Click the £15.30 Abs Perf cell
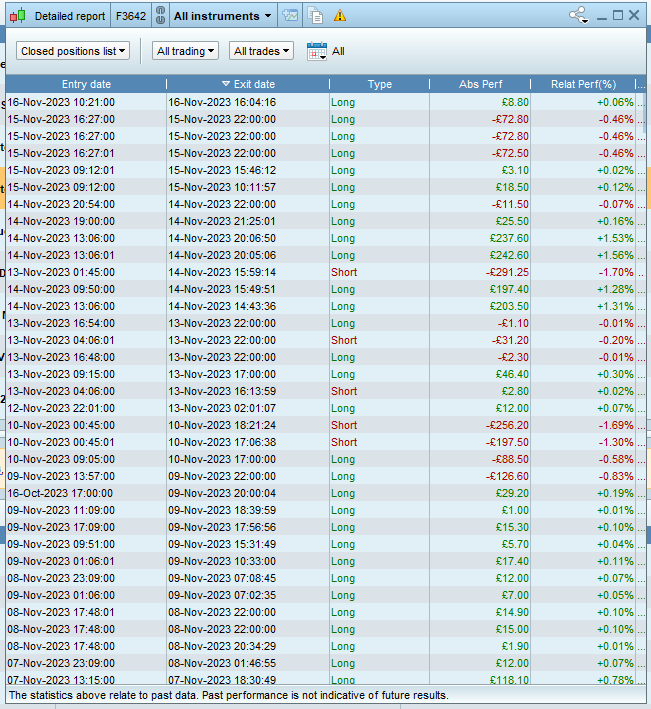The image size is (651, 709). coord(512,527)
